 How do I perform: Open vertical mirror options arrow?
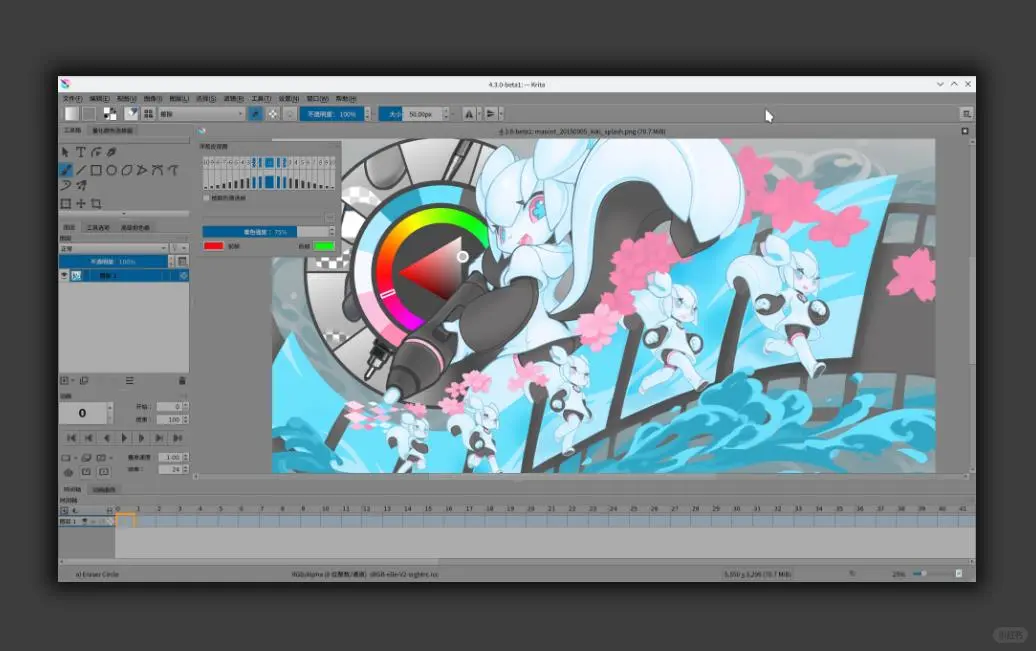(501, 114)
